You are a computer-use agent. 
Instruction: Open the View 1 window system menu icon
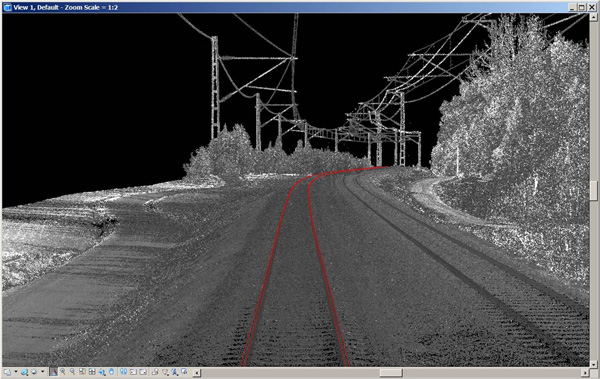tap(7, 7)
